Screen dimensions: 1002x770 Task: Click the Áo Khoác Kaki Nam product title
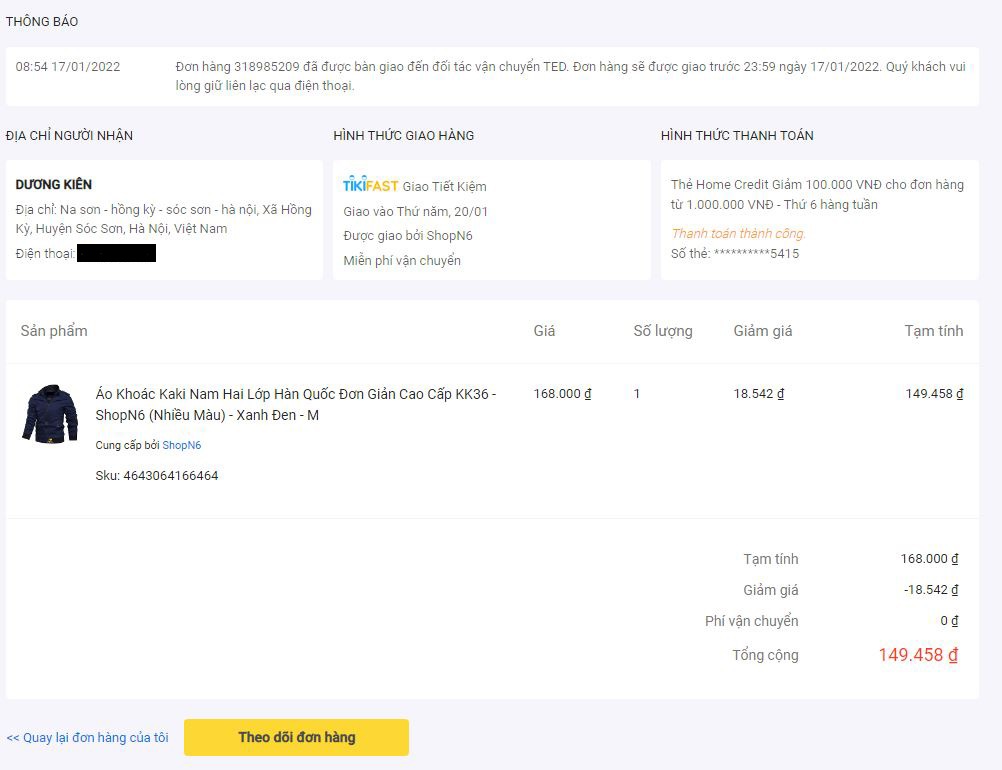point(295,404)
